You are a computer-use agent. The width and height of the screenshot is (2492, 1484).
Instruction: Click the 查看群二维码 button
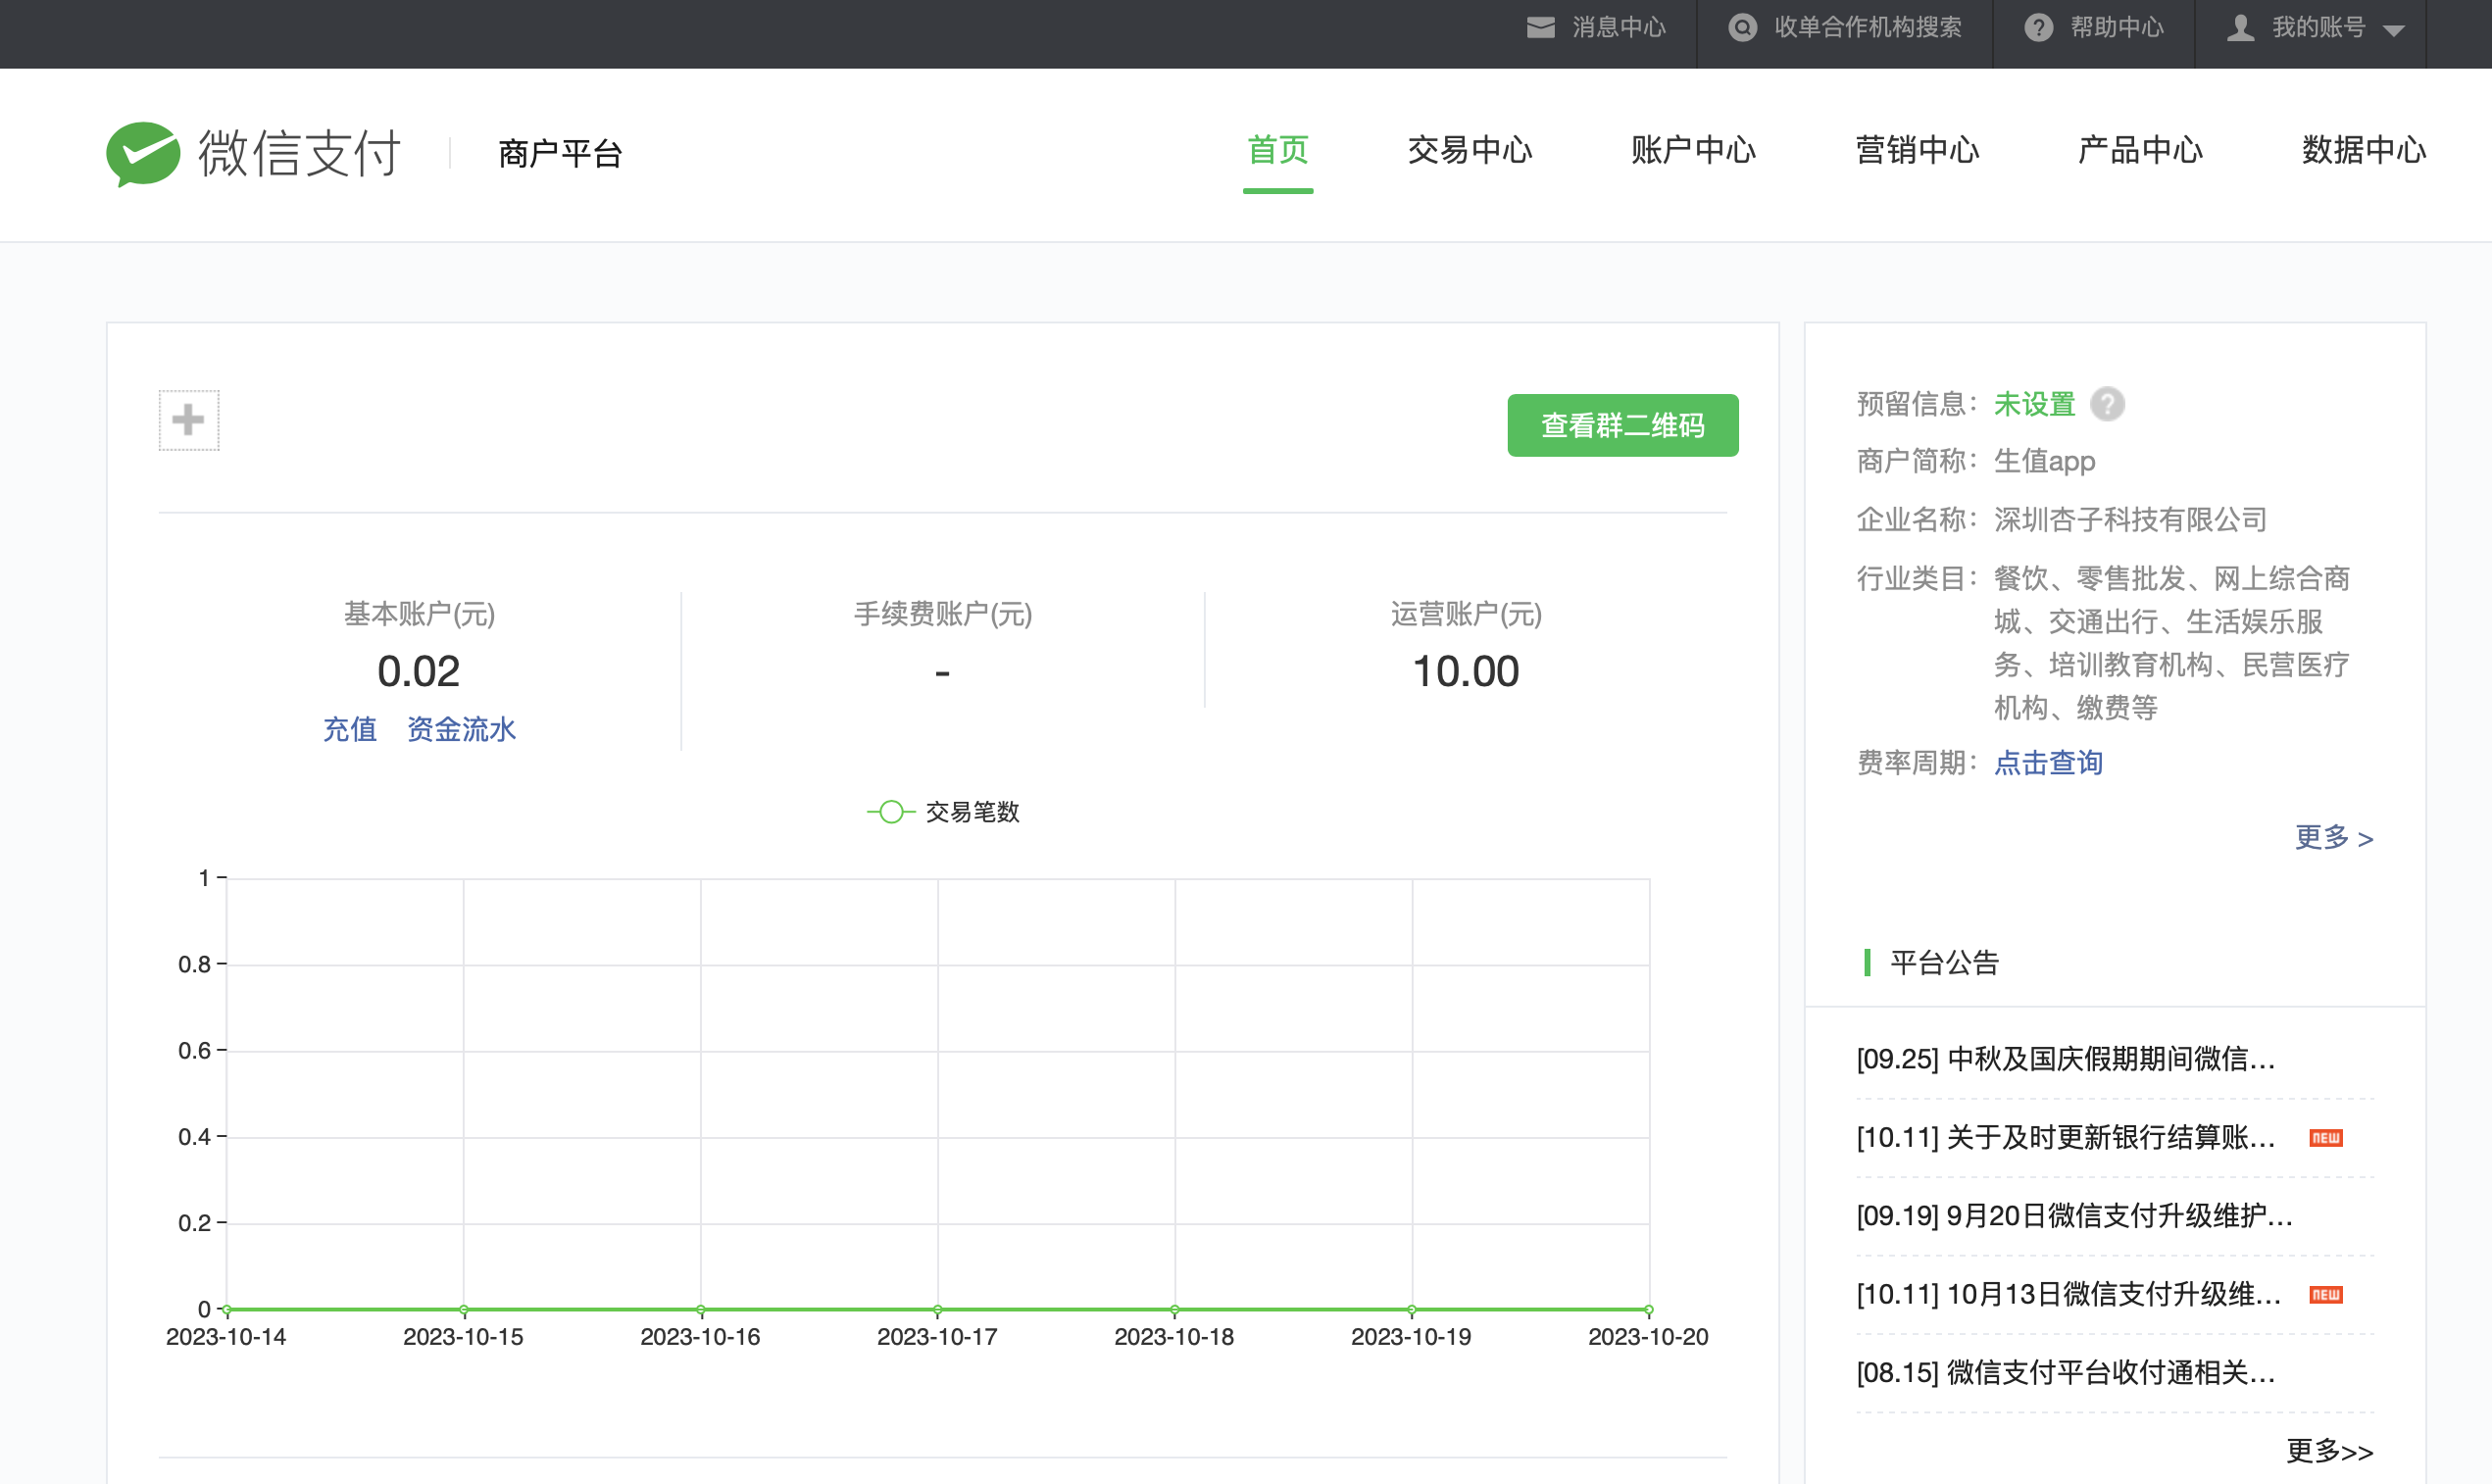pyautogui.click(x=1622, y=426)
